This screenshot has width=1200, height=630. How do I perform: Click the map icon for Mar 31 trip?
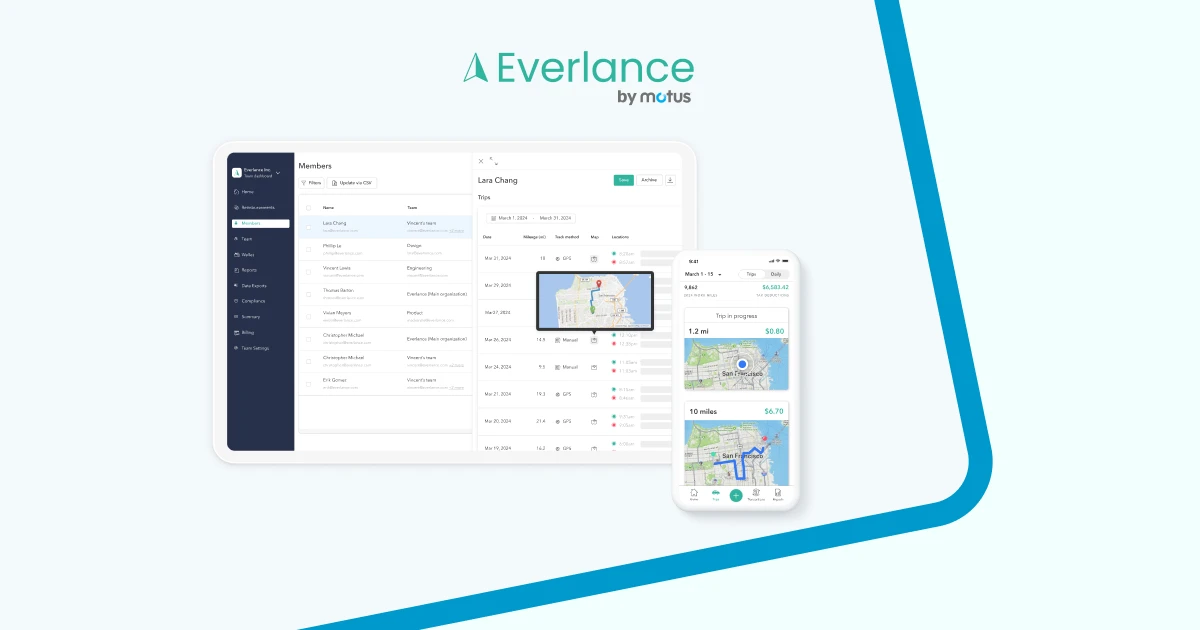tap(594, 258)
